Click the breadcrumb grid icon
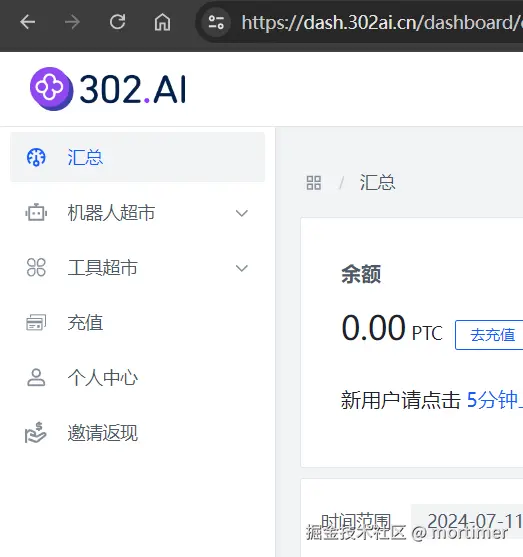Image resolution: width=523 pixels, height=557 pixels. (x=313, y=183)
